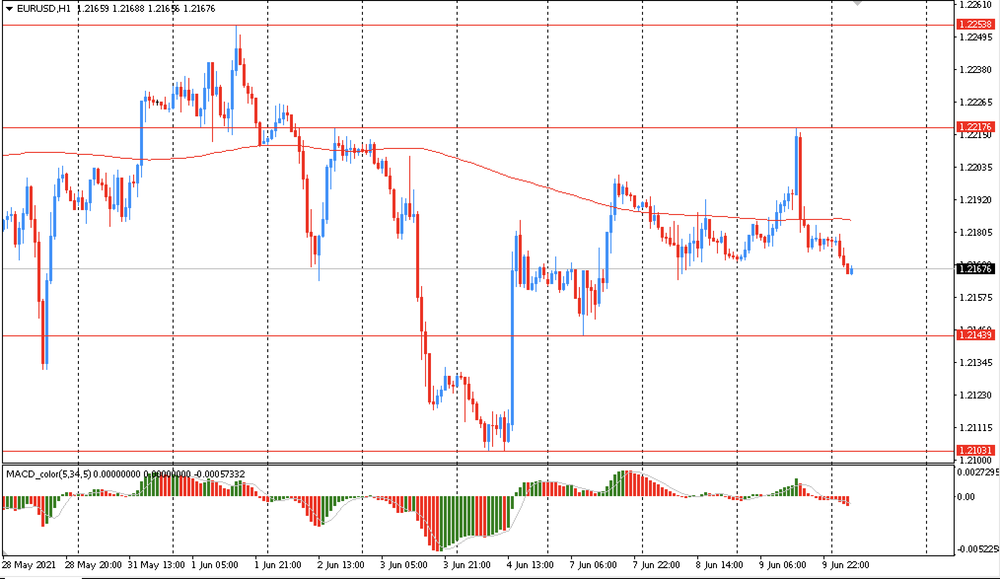Click the 4 Jun 13:00 time label
The image size is (1000, 579).
530,565
